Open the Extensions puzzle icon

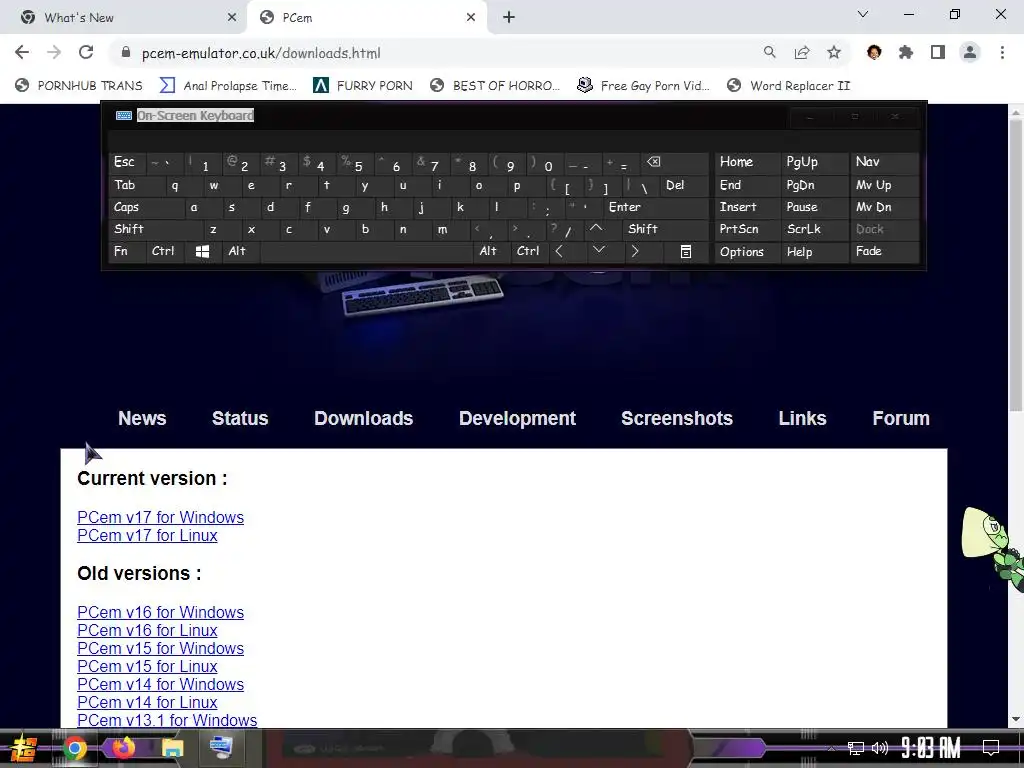[906, 53]
